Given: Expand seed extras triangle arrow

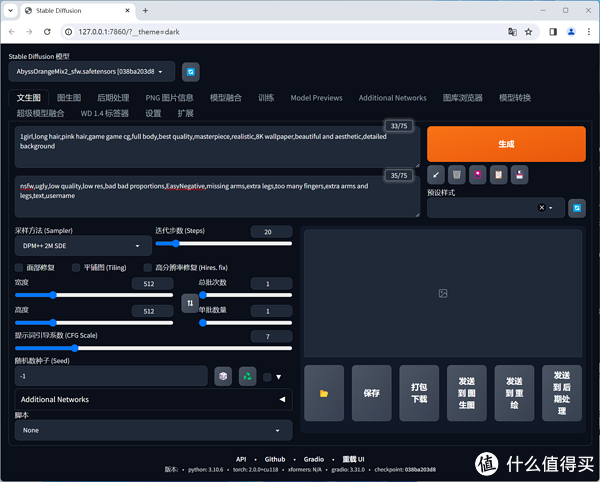Looking at the screenshot, I should click(x=279, y=377).
